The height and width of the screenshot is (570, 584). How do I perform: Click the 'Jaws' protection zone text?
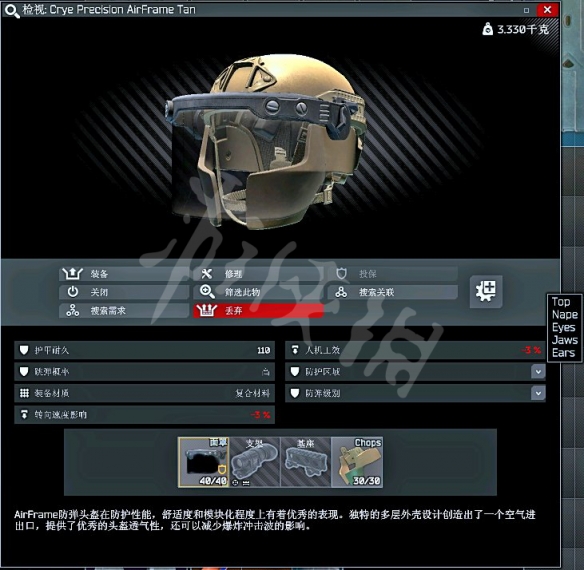(x=565, y=340)
